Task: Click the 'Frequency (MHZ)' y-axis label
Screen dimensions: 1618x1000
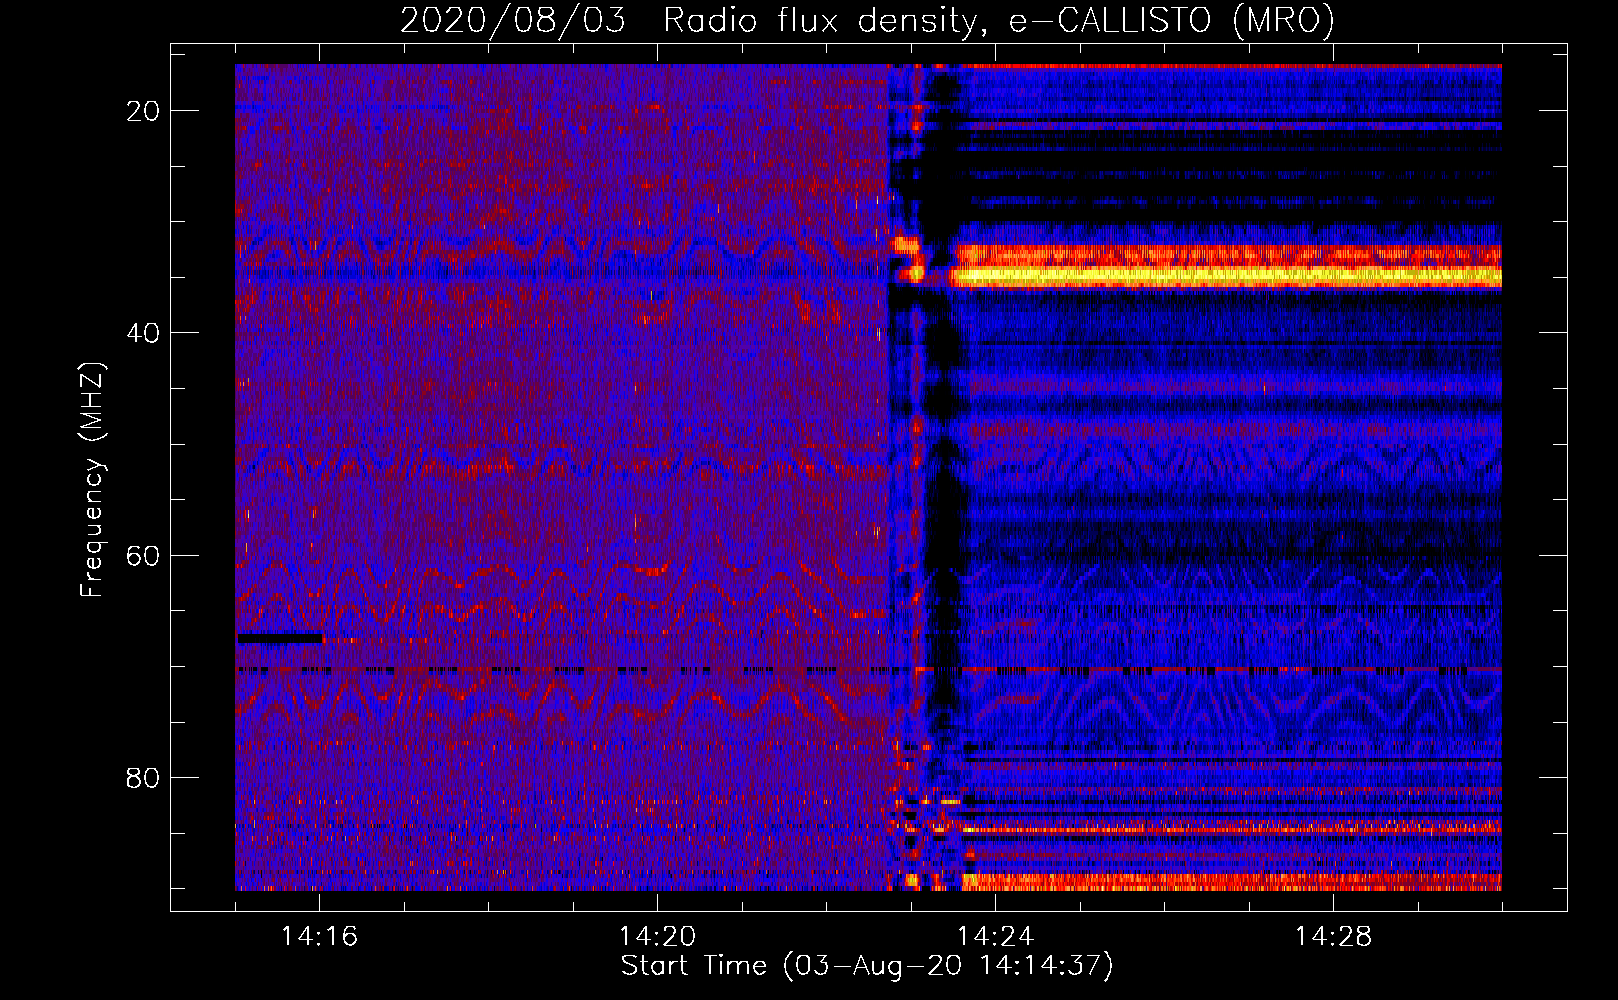Action: click(92, 480)
